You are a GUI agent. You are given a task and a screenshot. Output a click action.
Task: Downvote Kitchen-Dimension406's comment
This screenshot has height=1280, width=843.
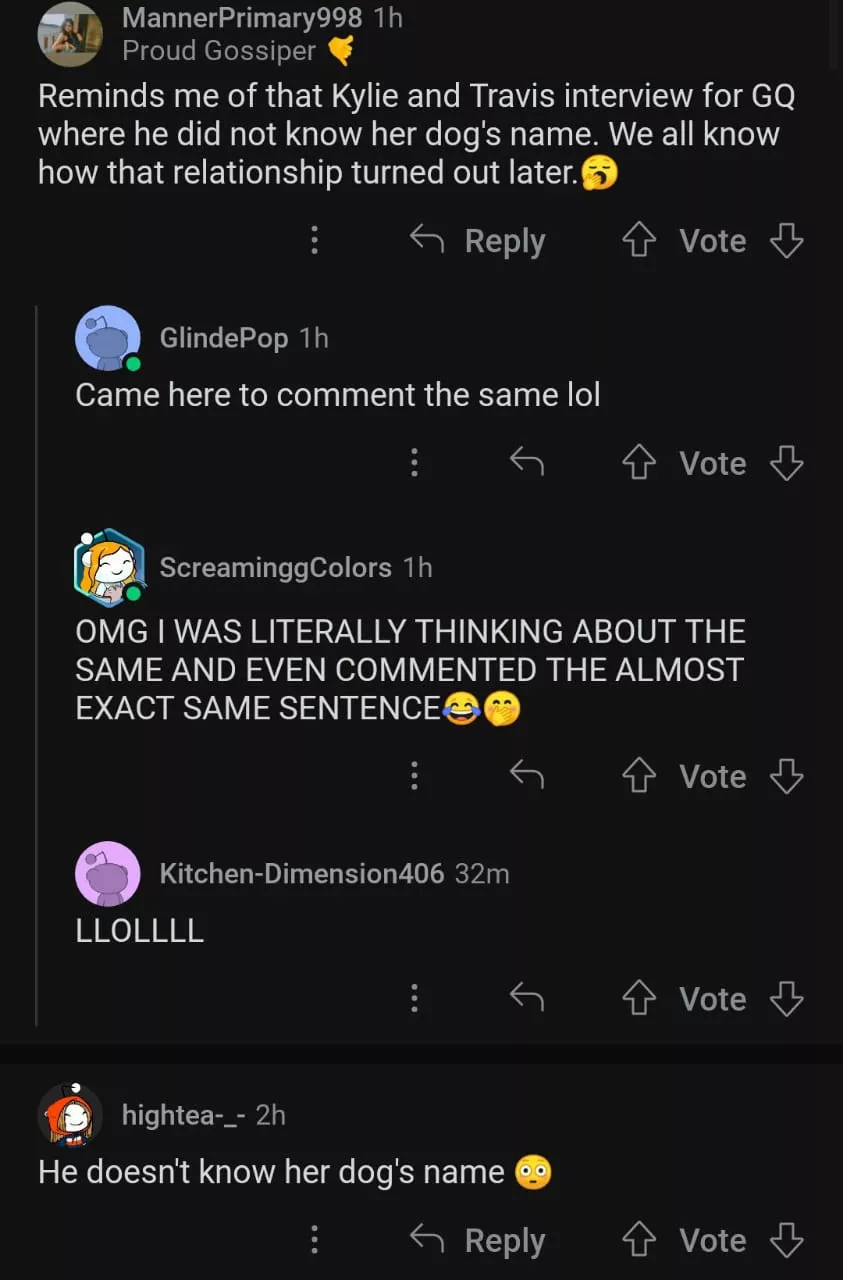click(x=787, y=999)
